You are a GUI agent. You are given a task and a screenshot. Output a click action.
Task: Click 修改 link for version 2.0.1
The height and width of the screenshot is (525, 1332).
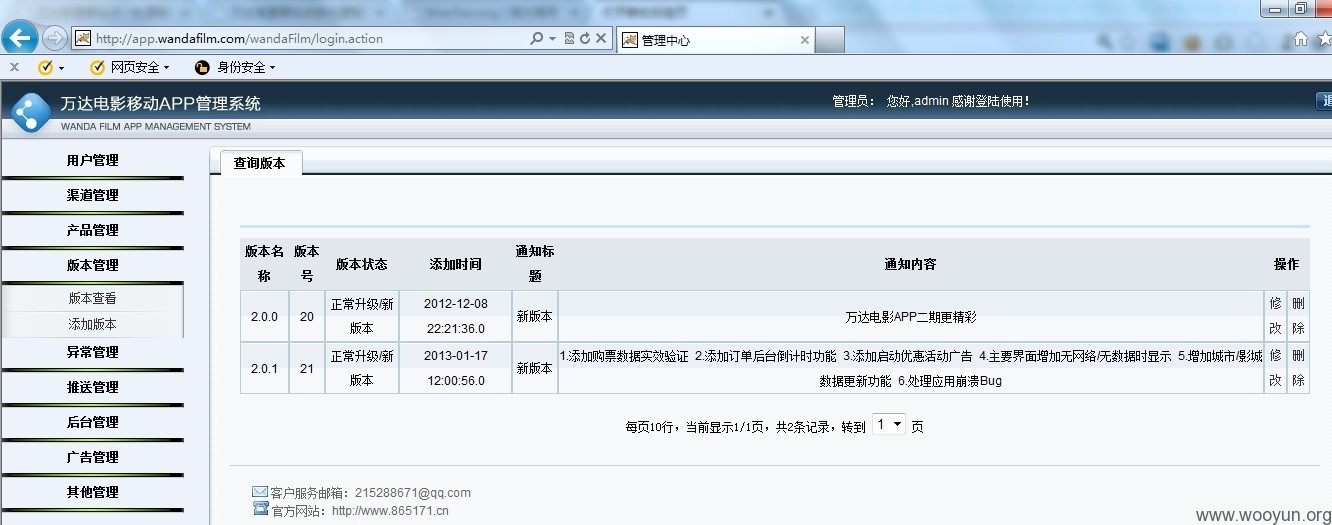coord(1275,368)
